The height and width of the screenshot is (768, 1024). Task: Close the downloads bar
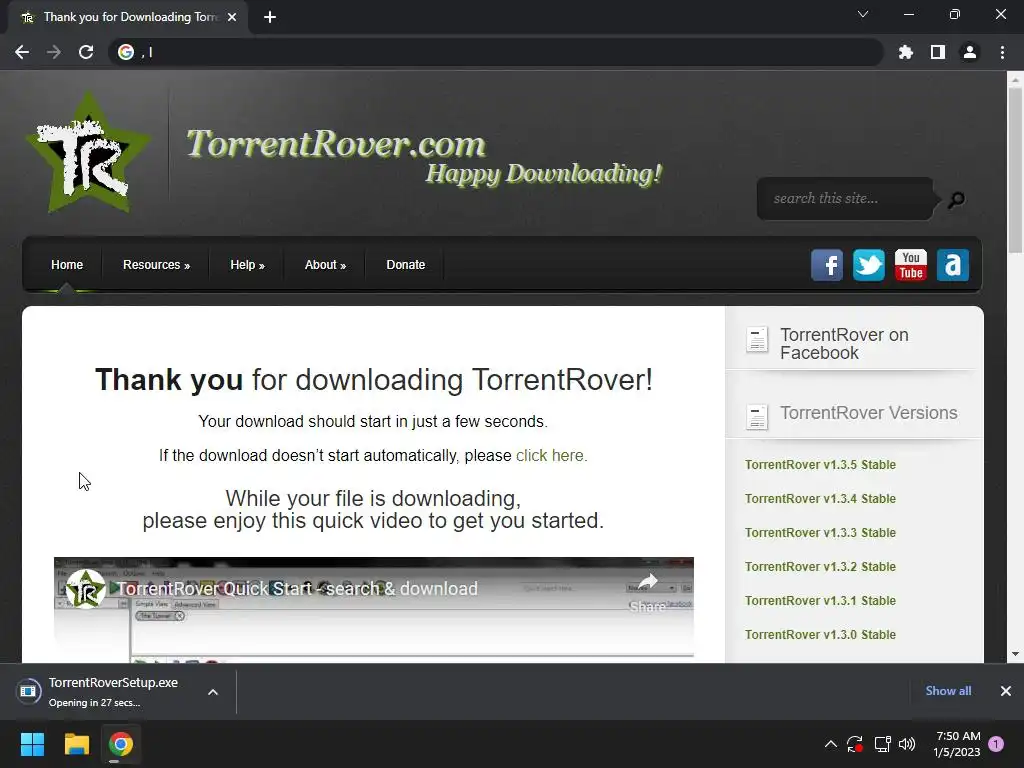[x=1006, y=691]
